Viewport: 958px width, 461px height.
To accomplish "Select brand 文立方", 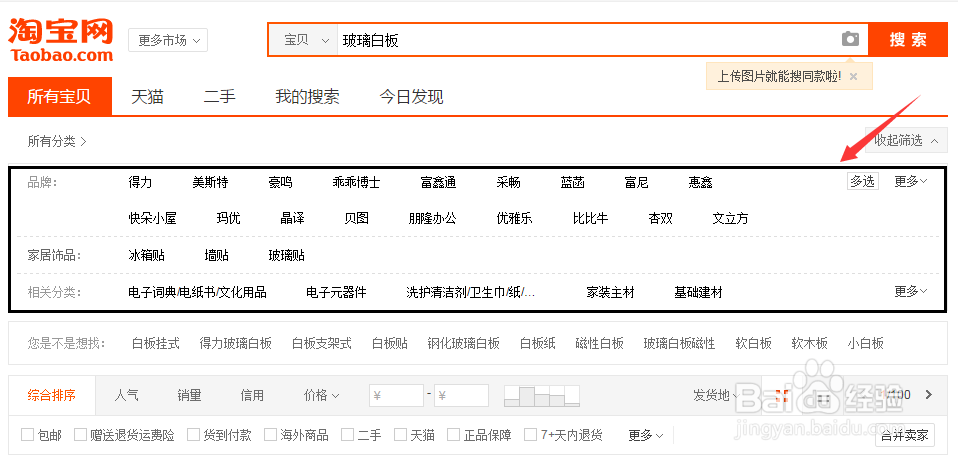I will coord(730,218).
